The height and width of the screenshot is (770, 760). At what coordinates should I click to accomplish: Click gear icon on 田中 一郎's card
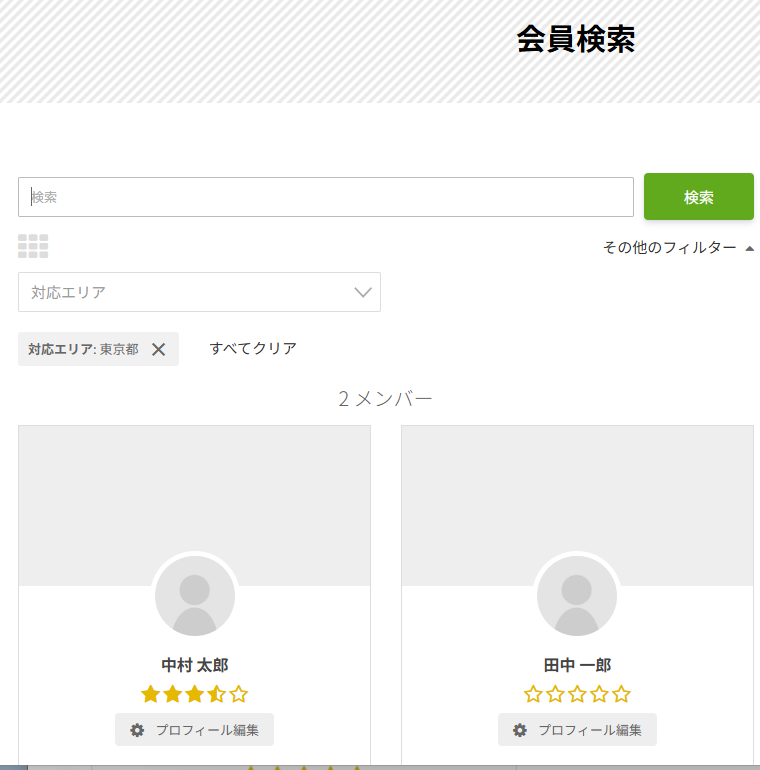click(x=520, y=730)
